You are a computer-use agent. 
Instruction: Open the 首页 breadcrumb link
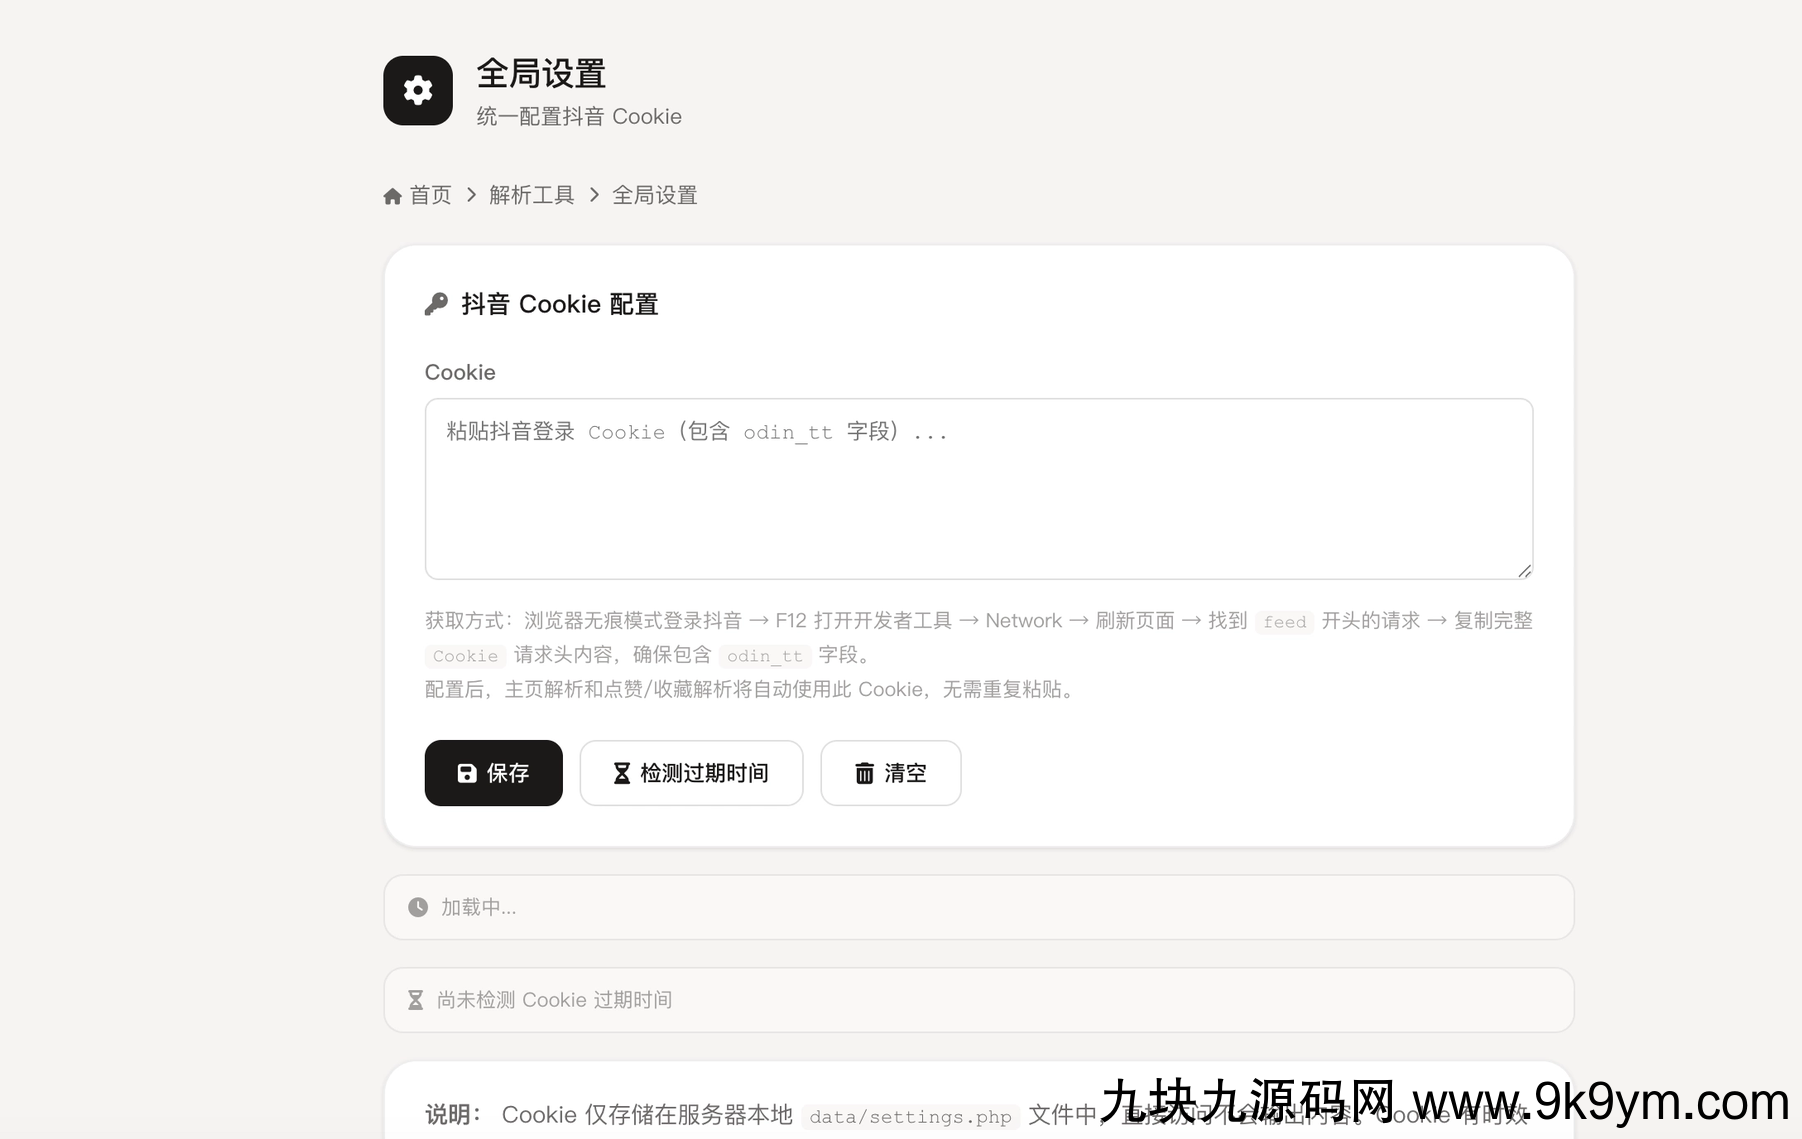(431, 195)
